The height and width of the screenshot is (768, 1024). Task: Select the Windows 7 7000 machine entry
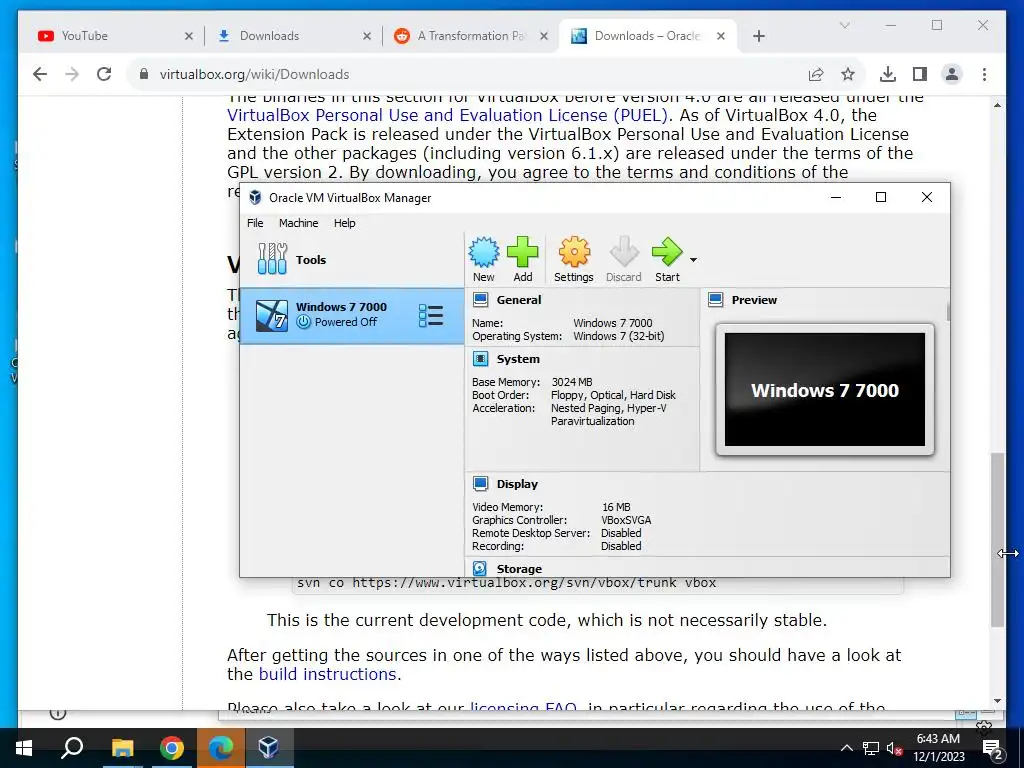[x=352, y=315]
